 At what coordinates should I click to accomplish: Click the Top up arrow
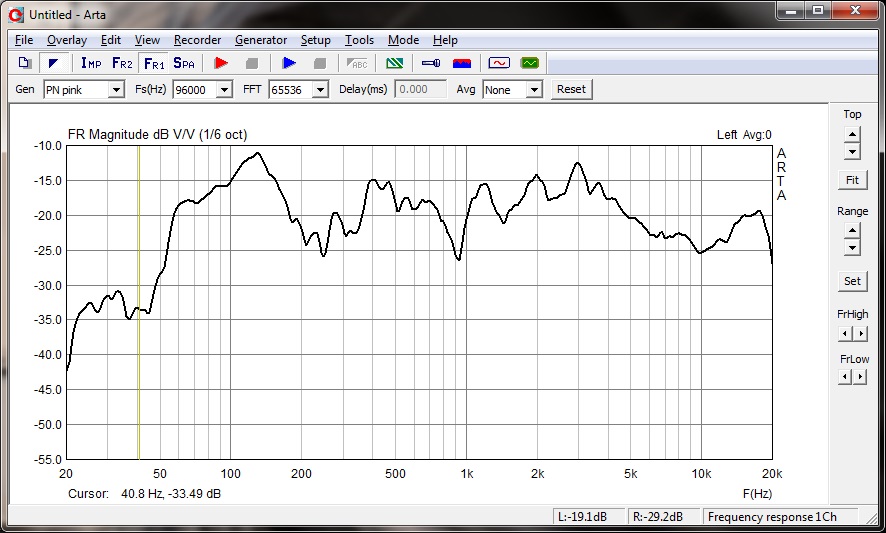point(852,134)
